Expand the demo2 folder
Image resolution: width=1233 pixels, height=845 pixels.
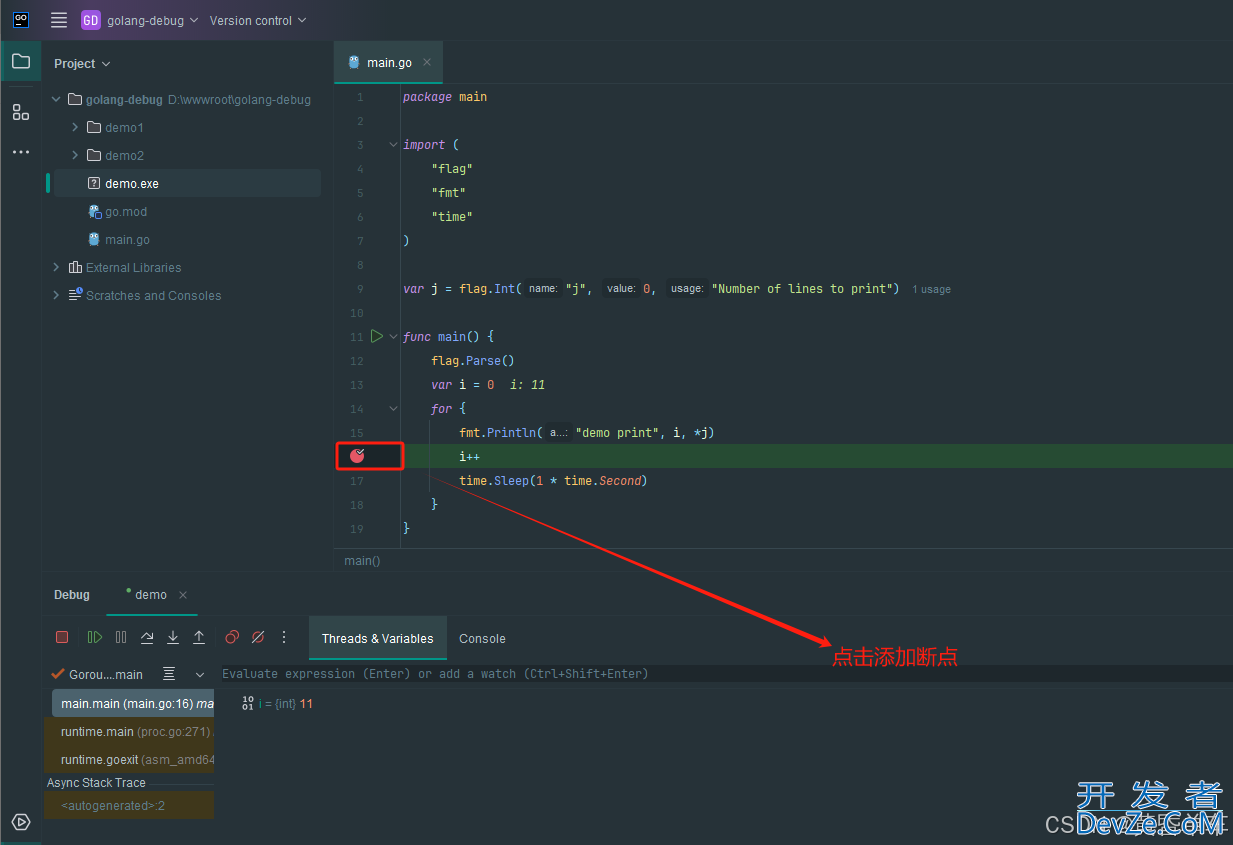click(75, 156)
